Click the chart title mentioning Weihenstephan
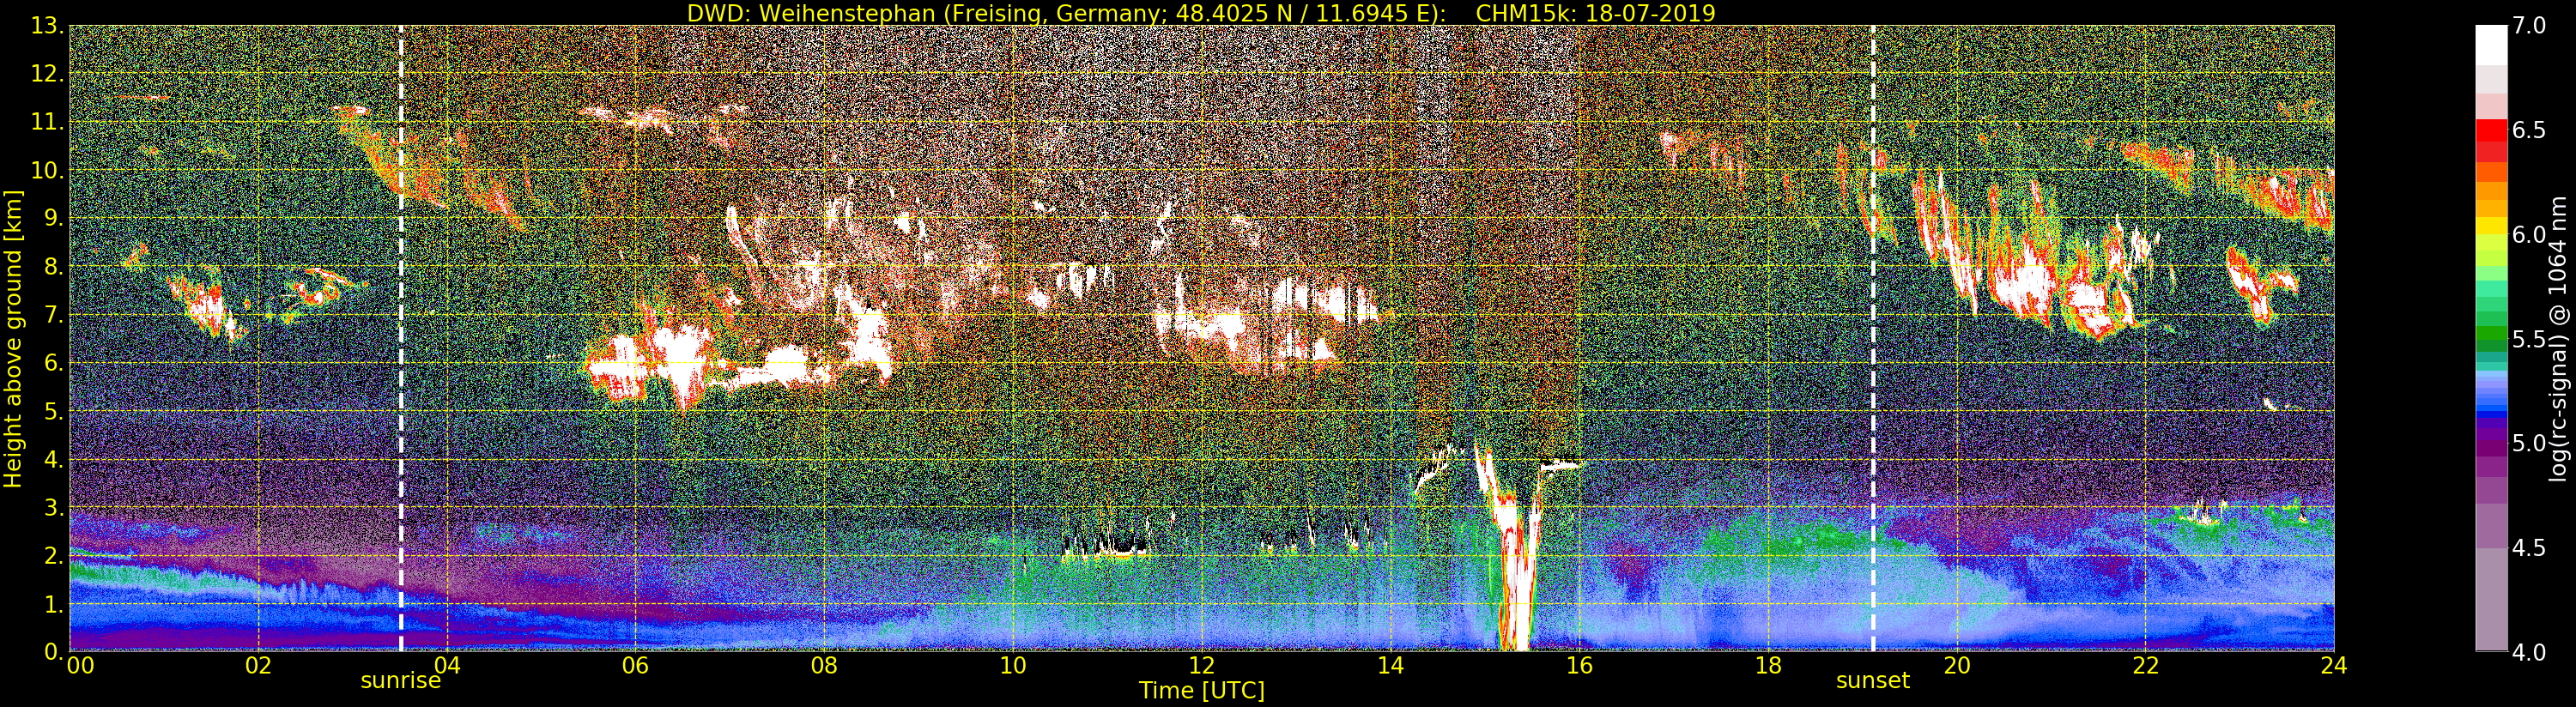This screenshot has width=2576, height=707. pyautogui.click(x=1201, y=13)
